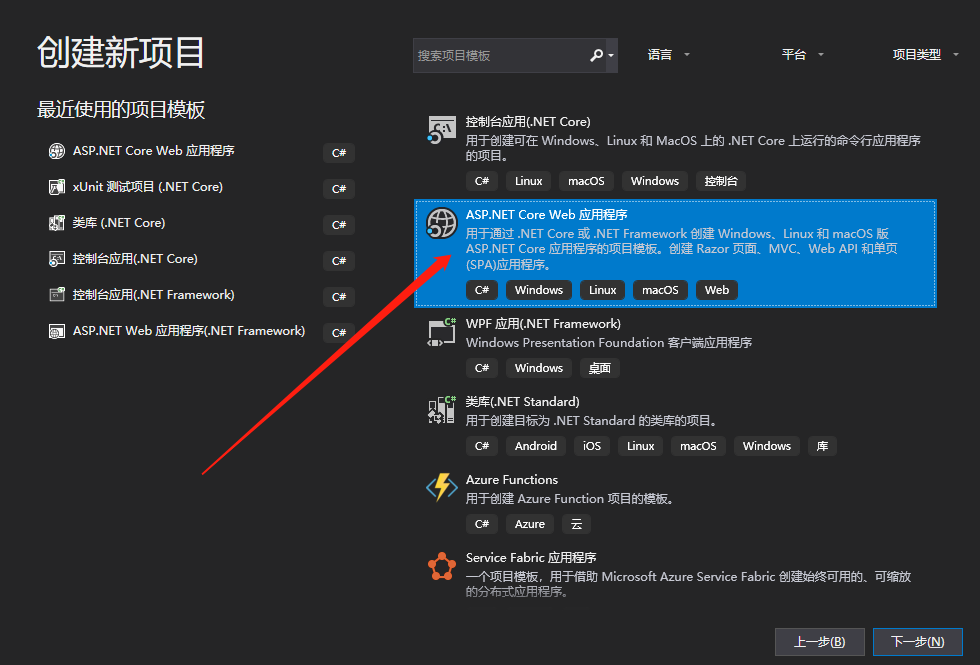The width and height of the screenshot is (980, 665).
Task: Click recent 控制台应用(.NET Core) icon
Action: point(57,259)
